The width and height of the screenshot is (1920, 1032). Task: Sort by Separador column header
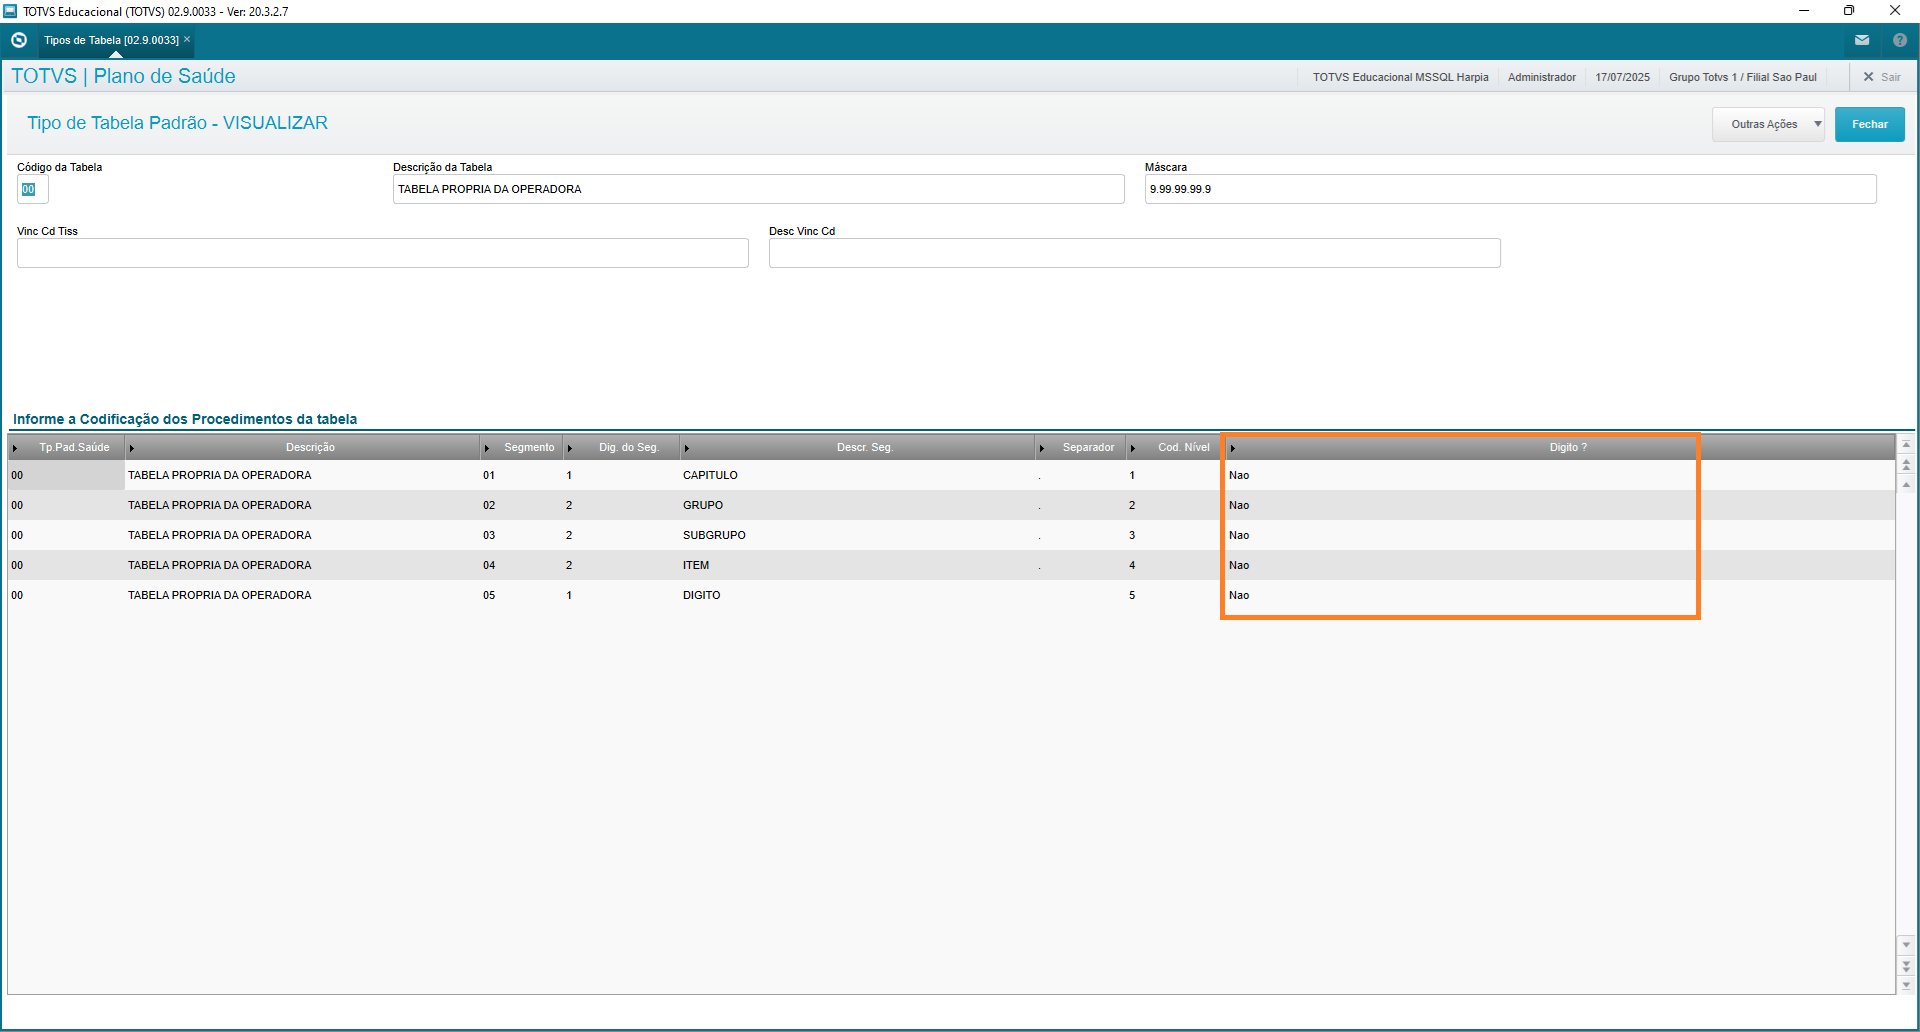point(1081,447)
